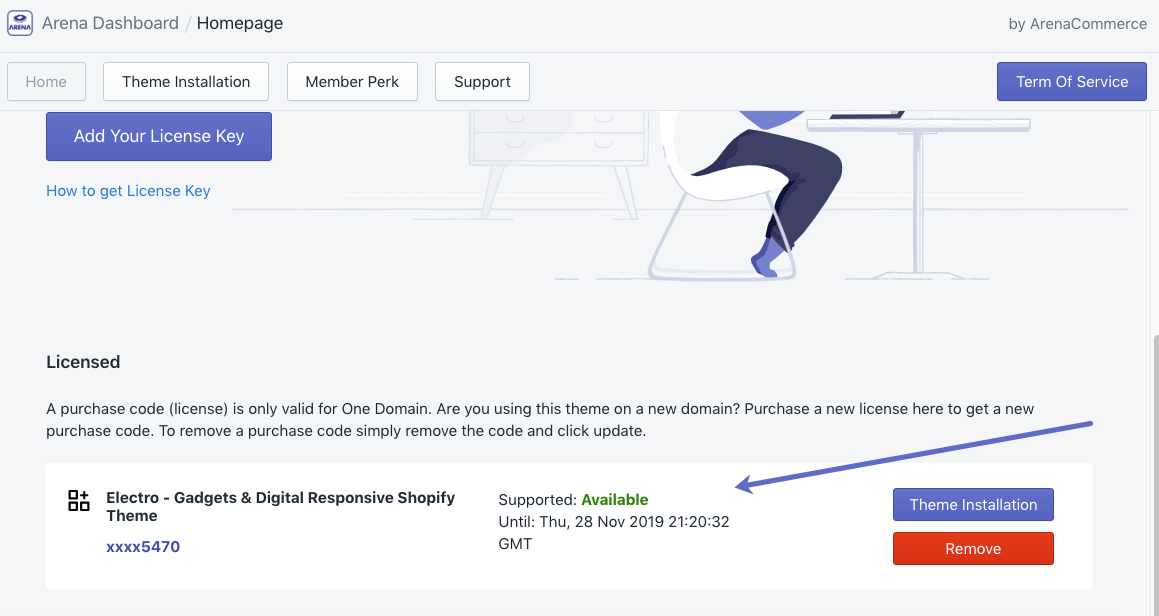Image resolution: width=1159 pixels, height=616 pixels.
Task: Switch to the Theme Installation tab
Action: click(x=185, y=81)
